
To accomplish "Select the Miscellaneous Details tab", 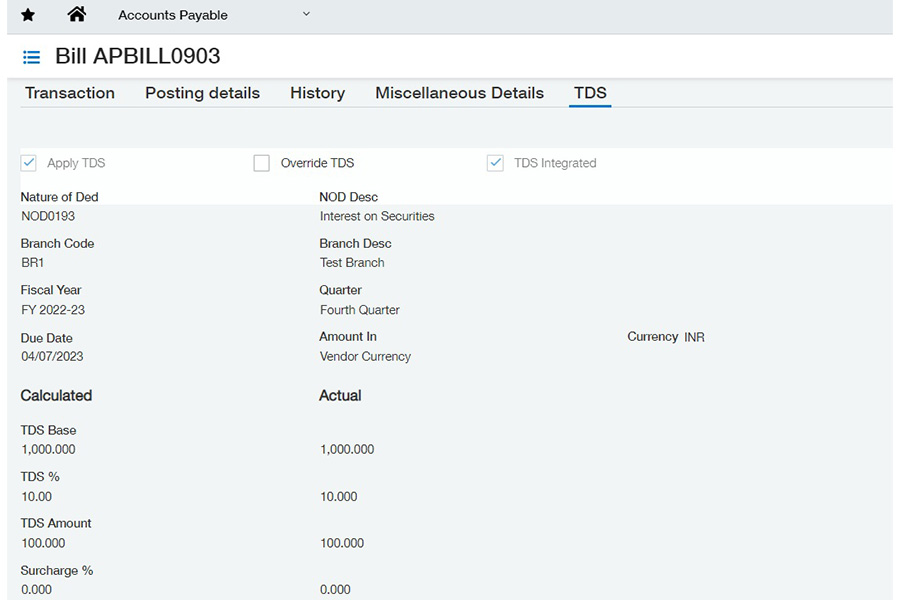I will tap(459, 93).
